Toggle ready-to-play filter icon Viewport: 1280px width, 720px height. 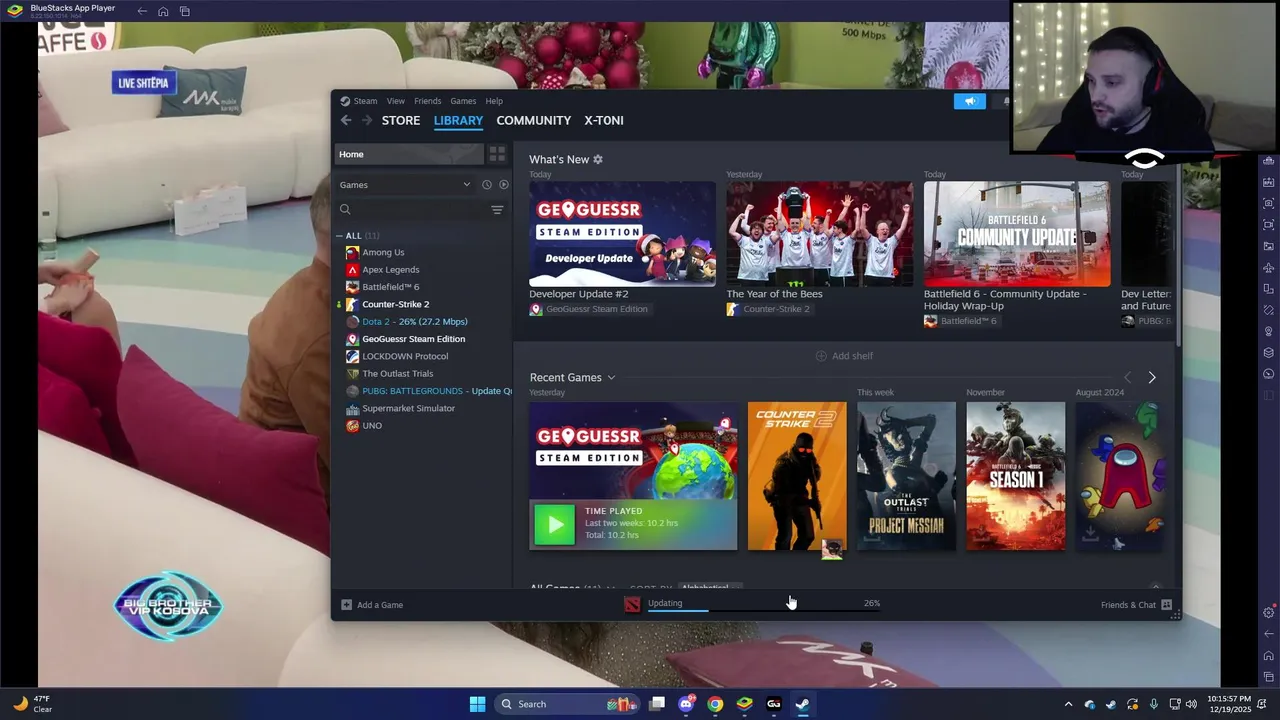pyautogui.click(x=504, y=185)
